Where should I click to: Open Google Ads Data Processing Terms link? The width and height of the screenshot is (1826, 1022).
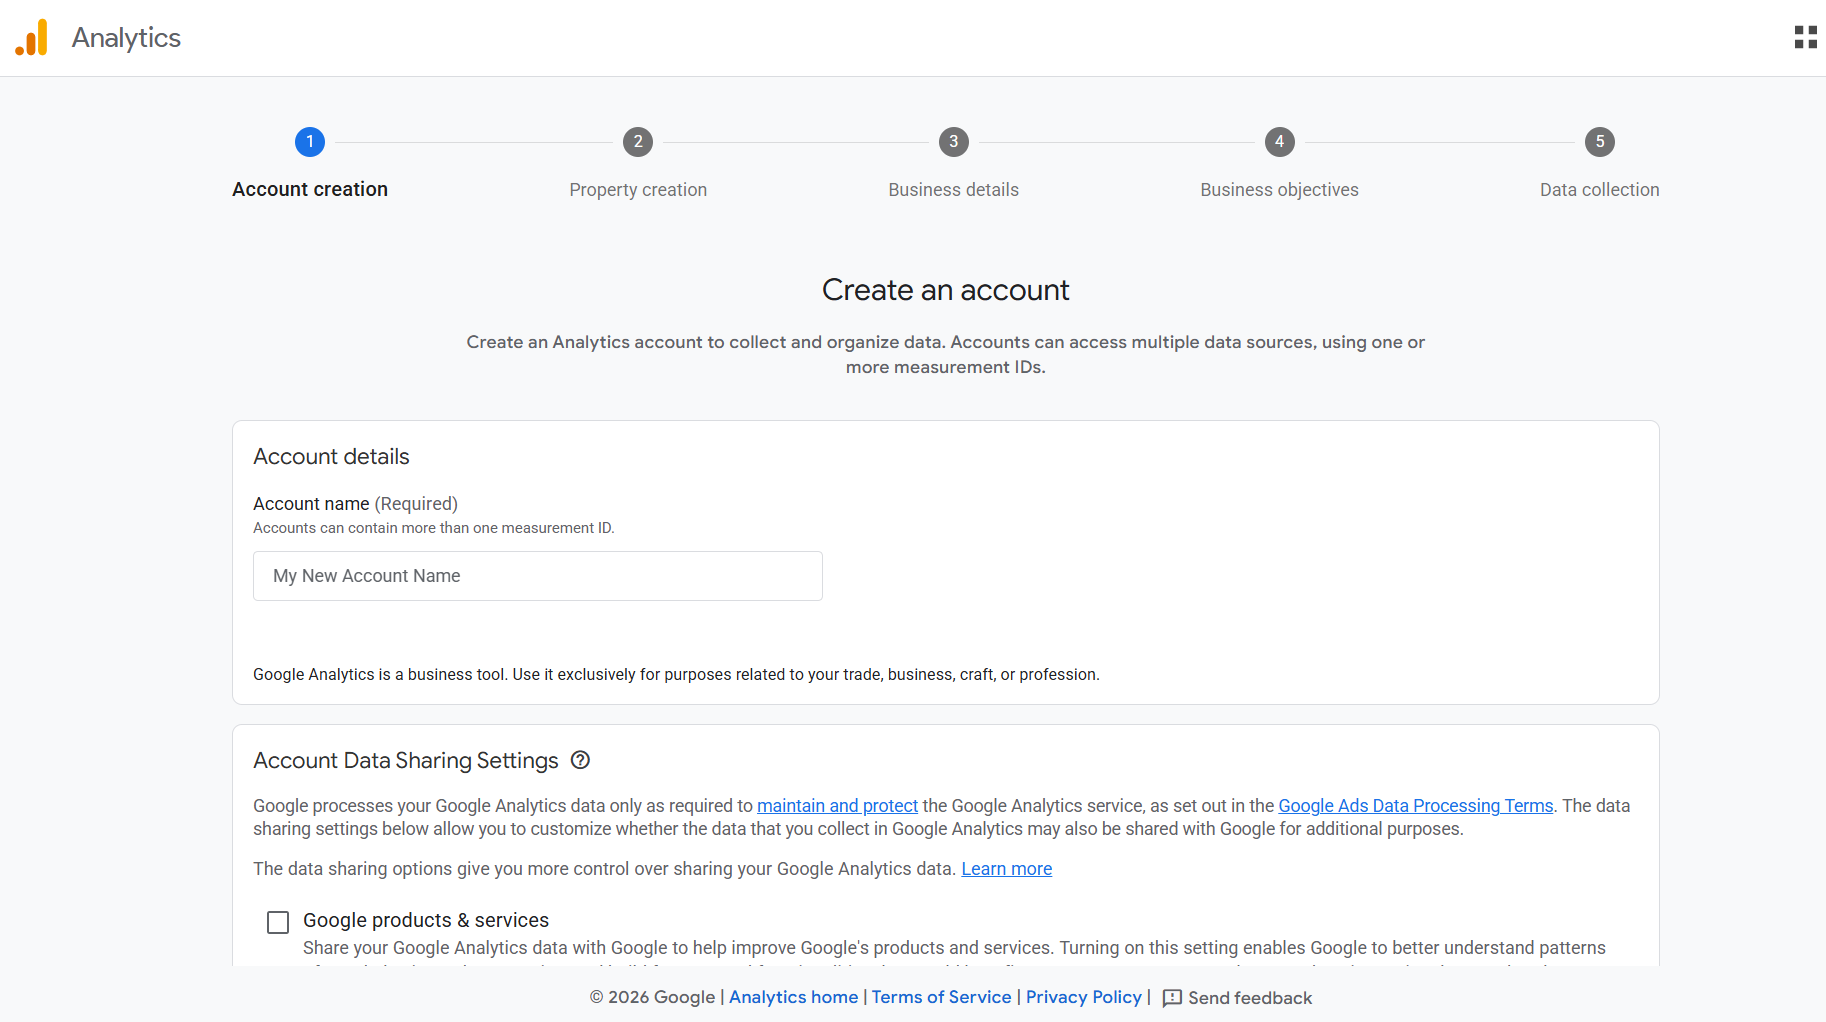pyautogui.click(x=1416, y=806)
